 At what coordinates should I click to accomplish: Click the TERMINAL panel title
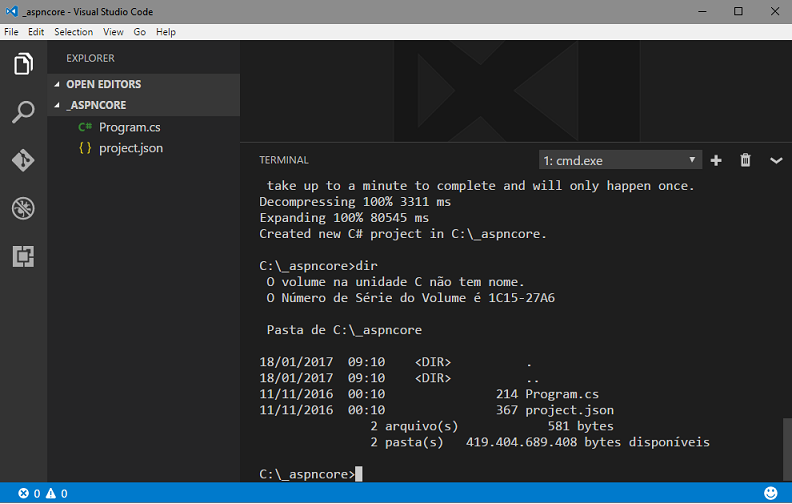click(284, 160)
